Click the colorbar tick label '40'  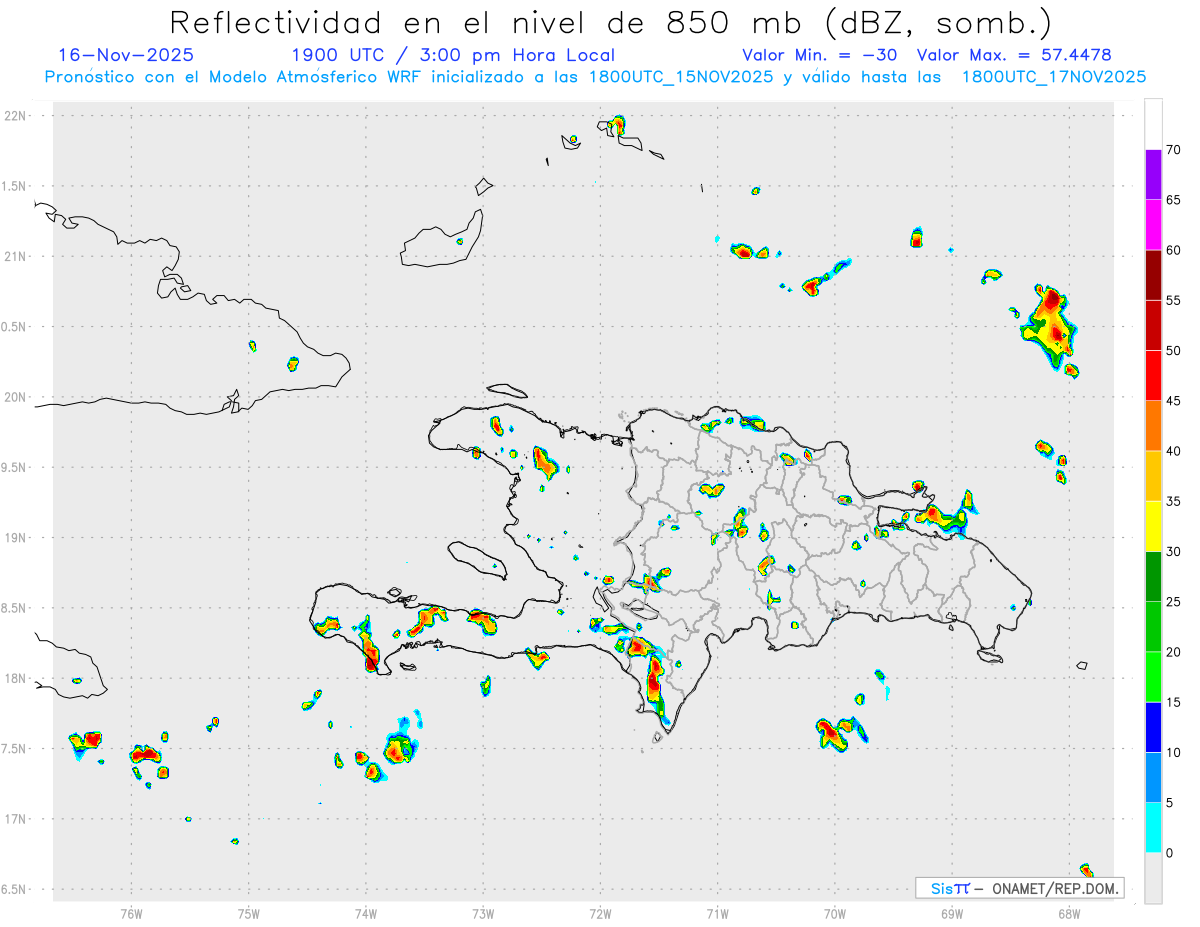(1174, 451)
